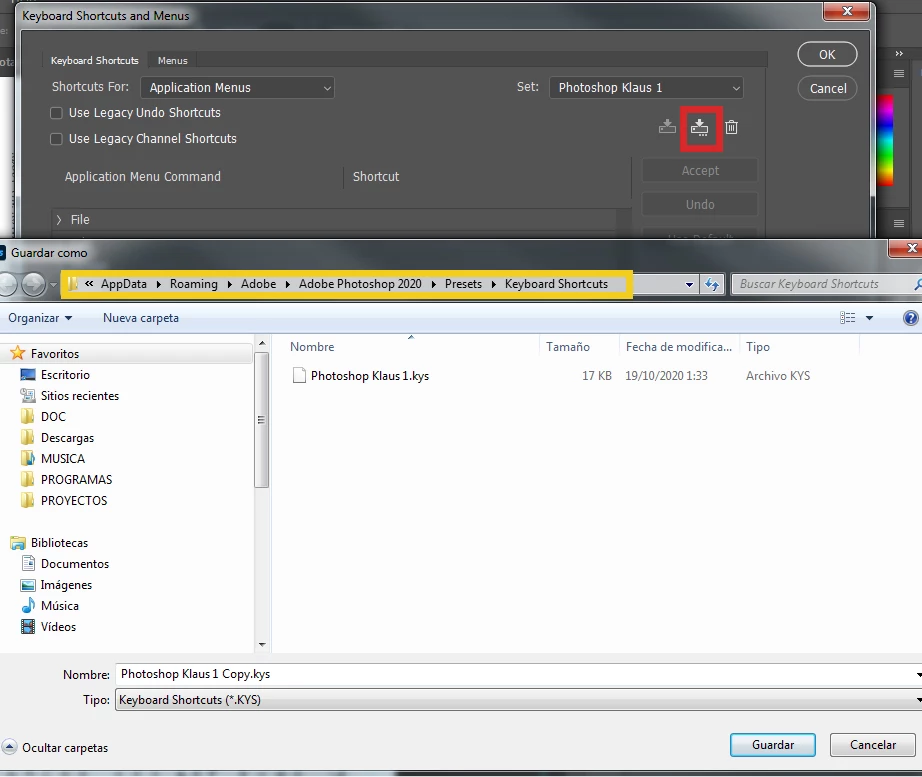Select Bibliotecas in sidebar
The image size is (922, 777).
[59, 543]
